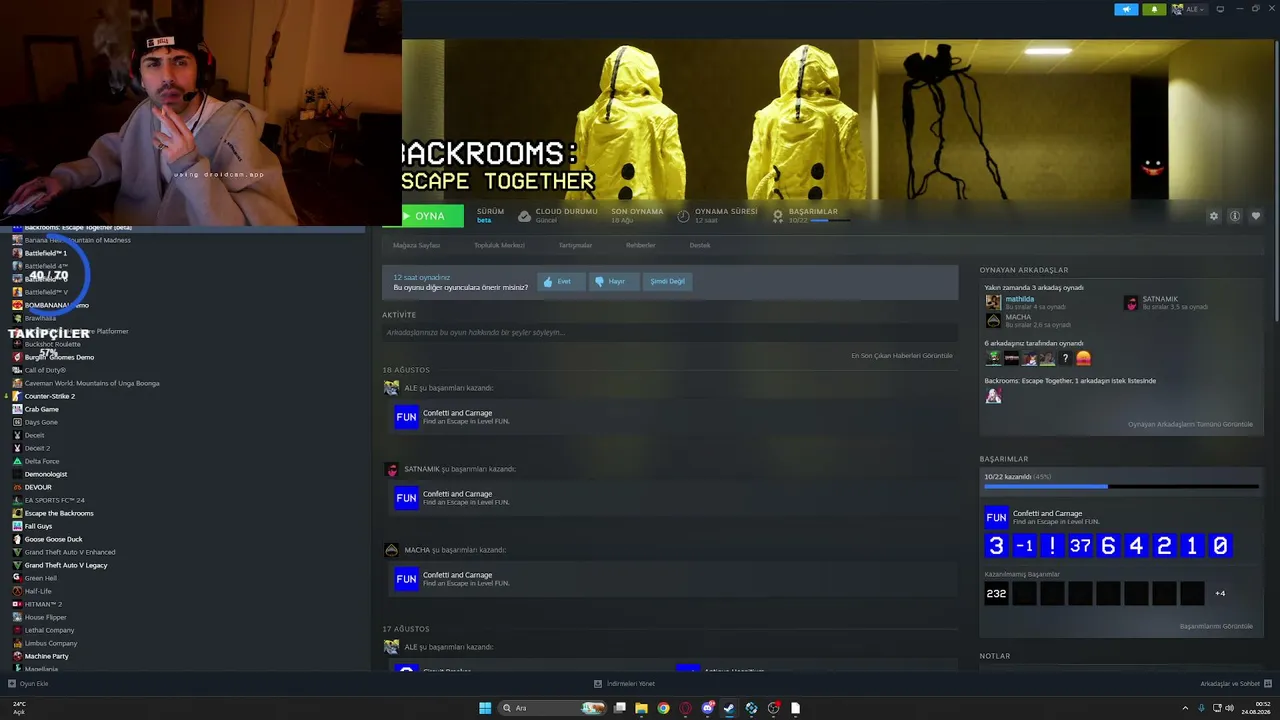Viewport: 1280px width, 720px height.
Task: Open the achievement '37' badge icon
Action: point(1080,546)
